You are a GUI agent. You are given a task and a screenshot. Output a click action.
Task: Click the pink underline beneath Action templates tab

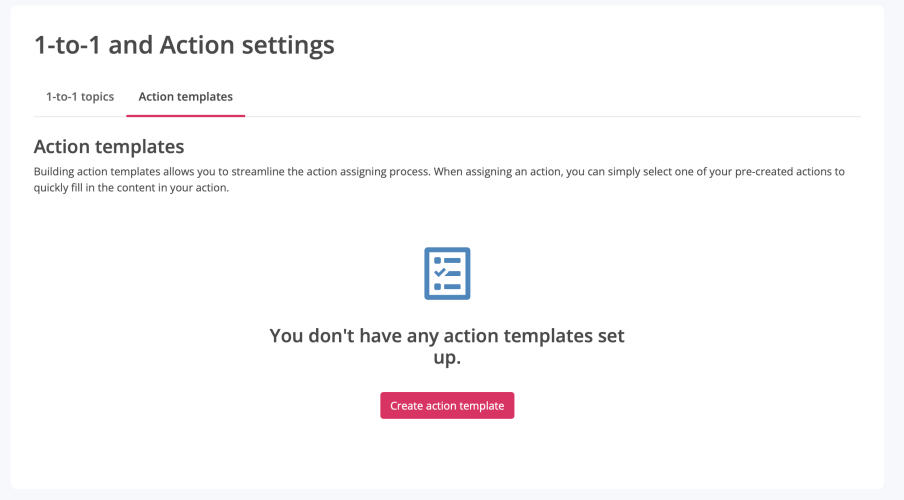click(185, 115)
